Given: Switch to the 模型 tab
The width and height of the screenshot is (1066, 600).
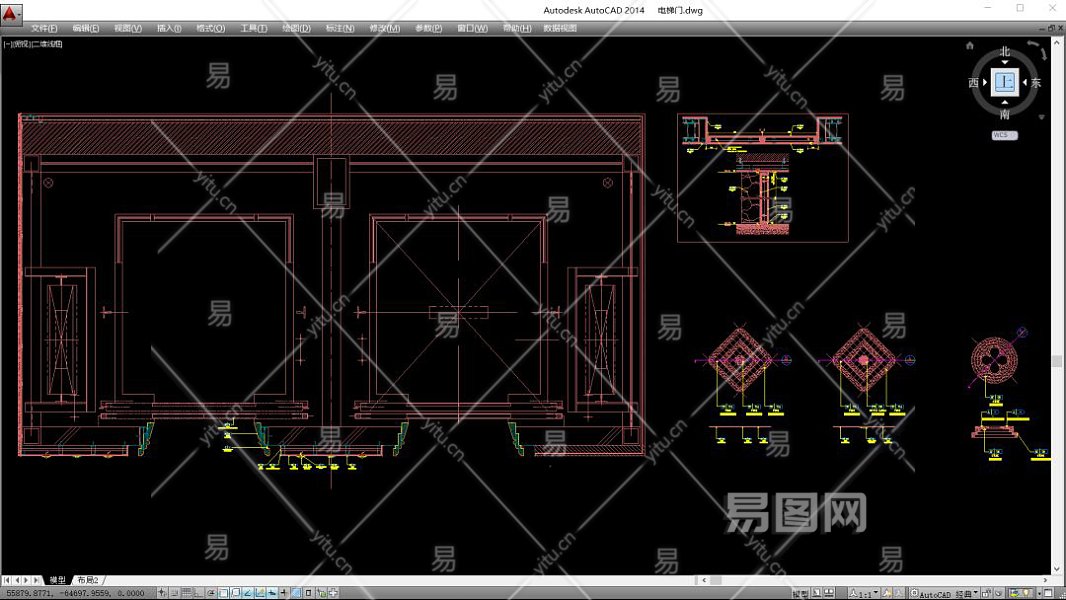Looking at the screenshot, I should [57, 580].
